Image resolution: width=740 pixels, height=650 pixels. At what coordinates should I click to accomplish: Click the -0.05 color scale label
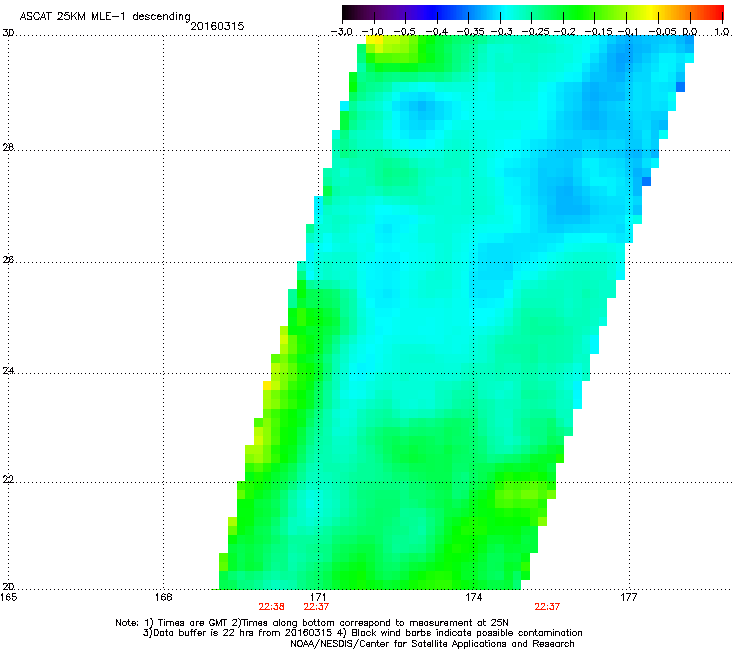663,32
